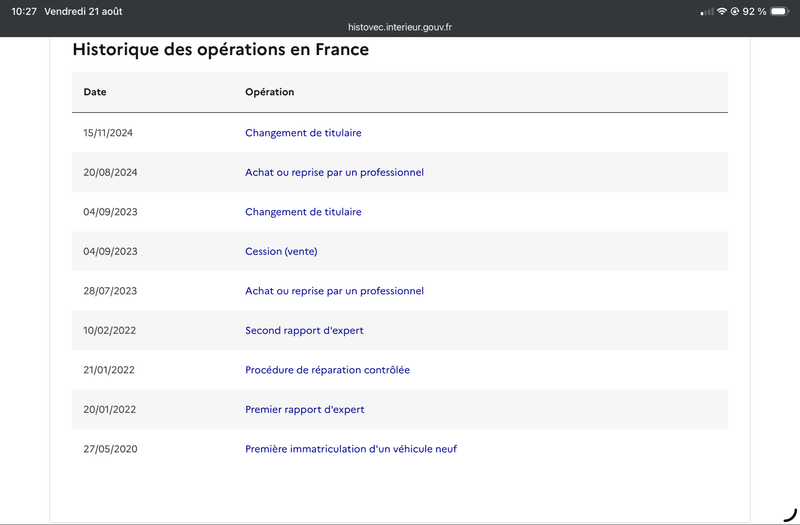Open the 20/08/2024 Achat ou reprise par un professionnel link
The width and height of the screenshot is (800, 525).
click(334, 172)
